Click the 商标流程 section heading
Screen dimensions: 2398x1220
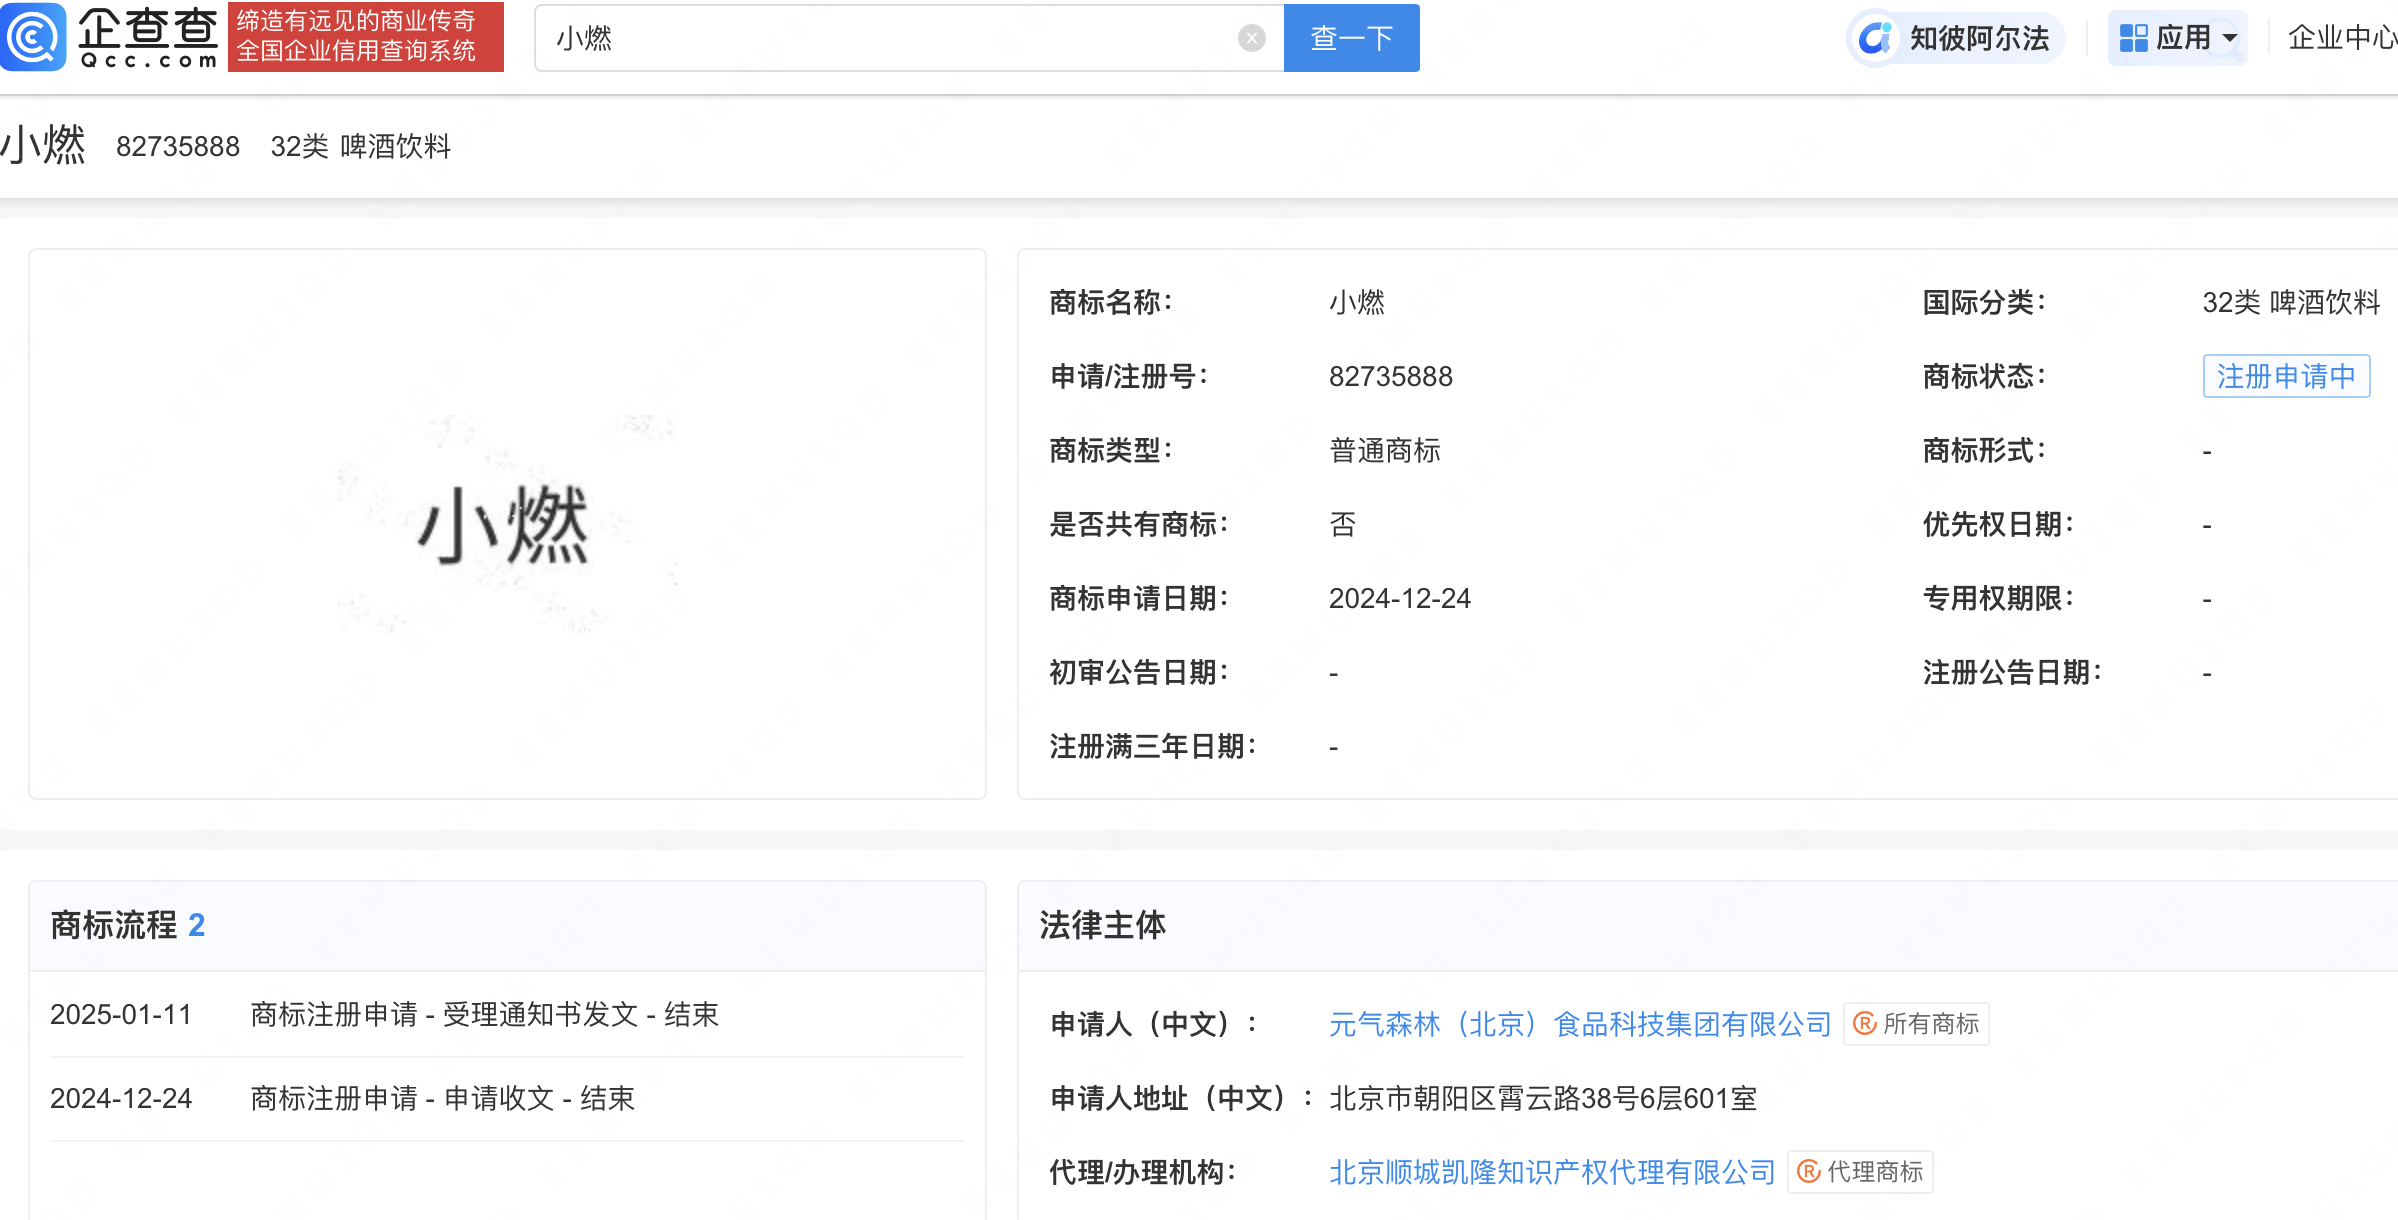114,925
